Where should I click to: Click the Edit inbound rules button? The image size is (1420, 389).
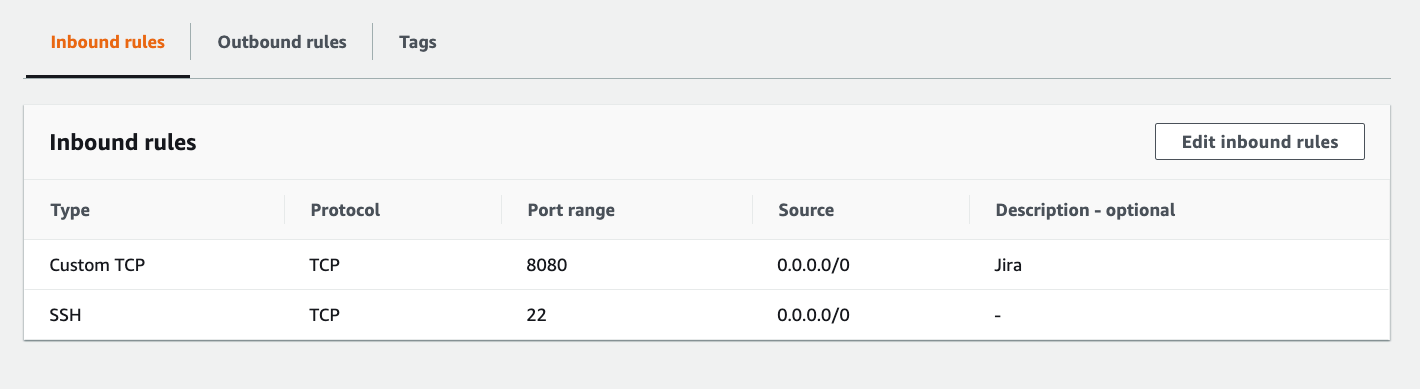(x=1259, y=142)
